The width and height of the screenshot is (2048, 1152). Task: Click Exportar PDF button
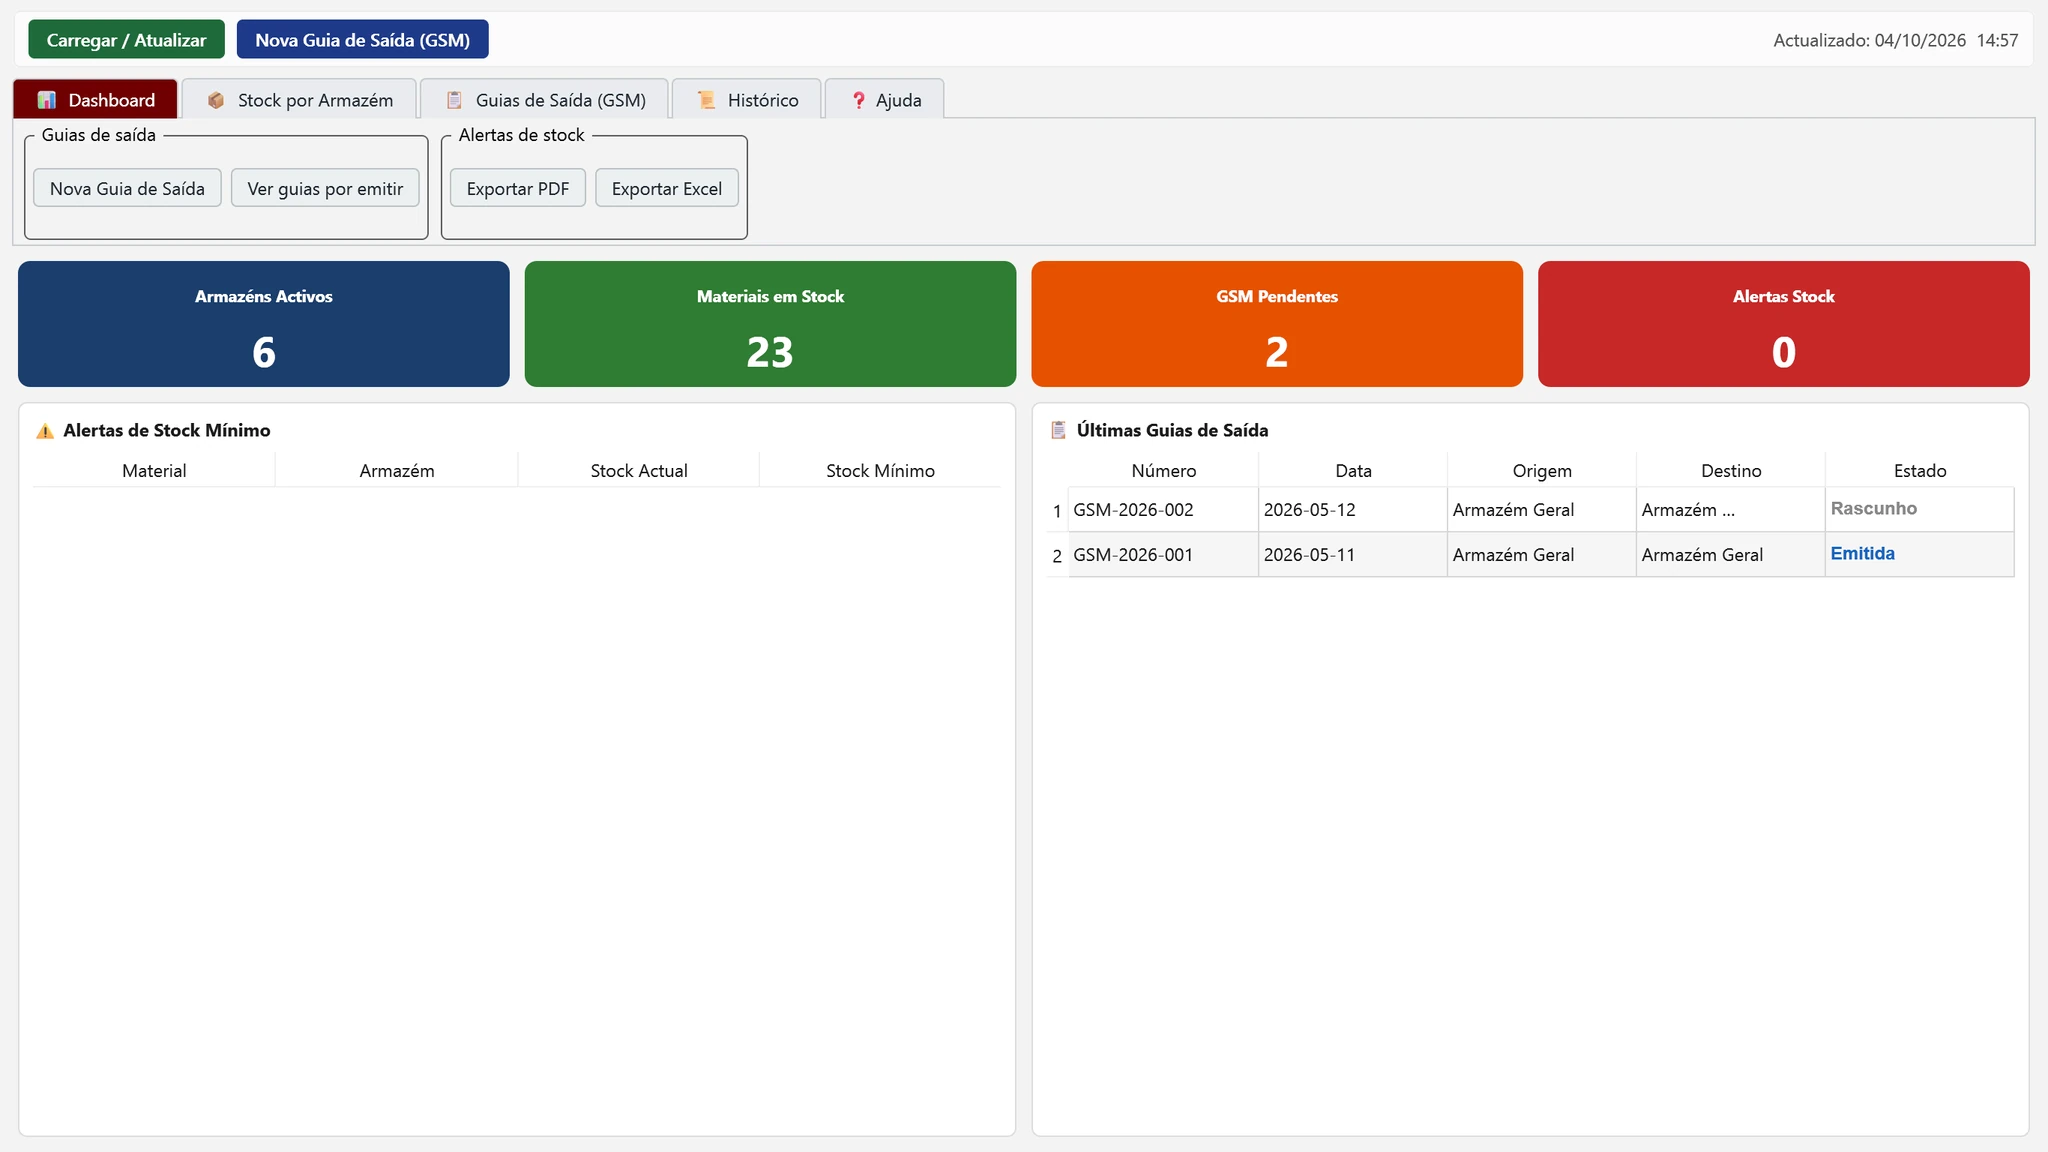pyautogui.click(x=518, y=188)
